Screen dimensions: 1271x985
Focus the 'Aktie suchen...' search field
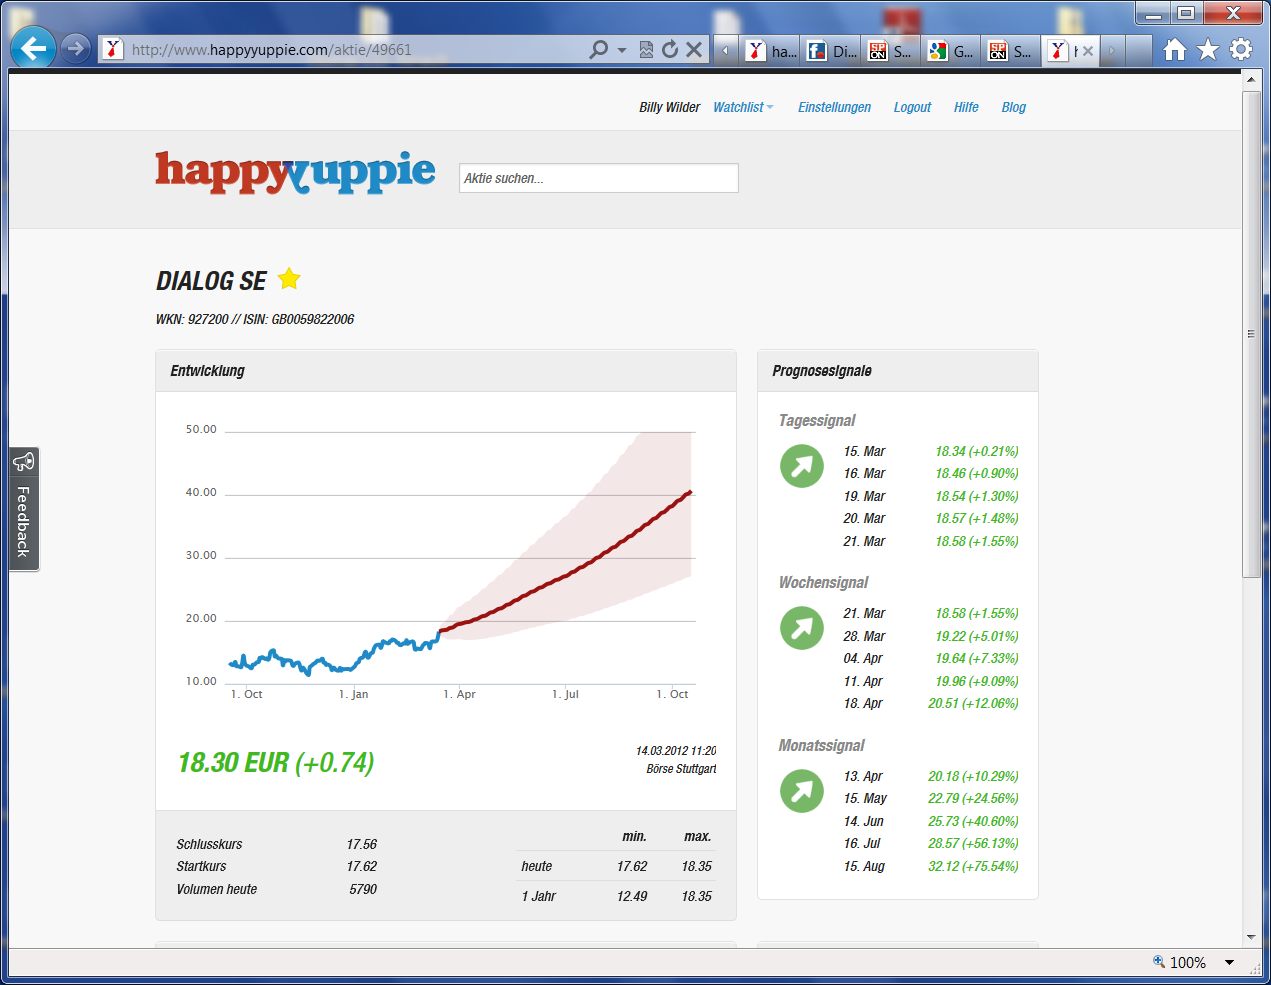click(x=598, y=178)
